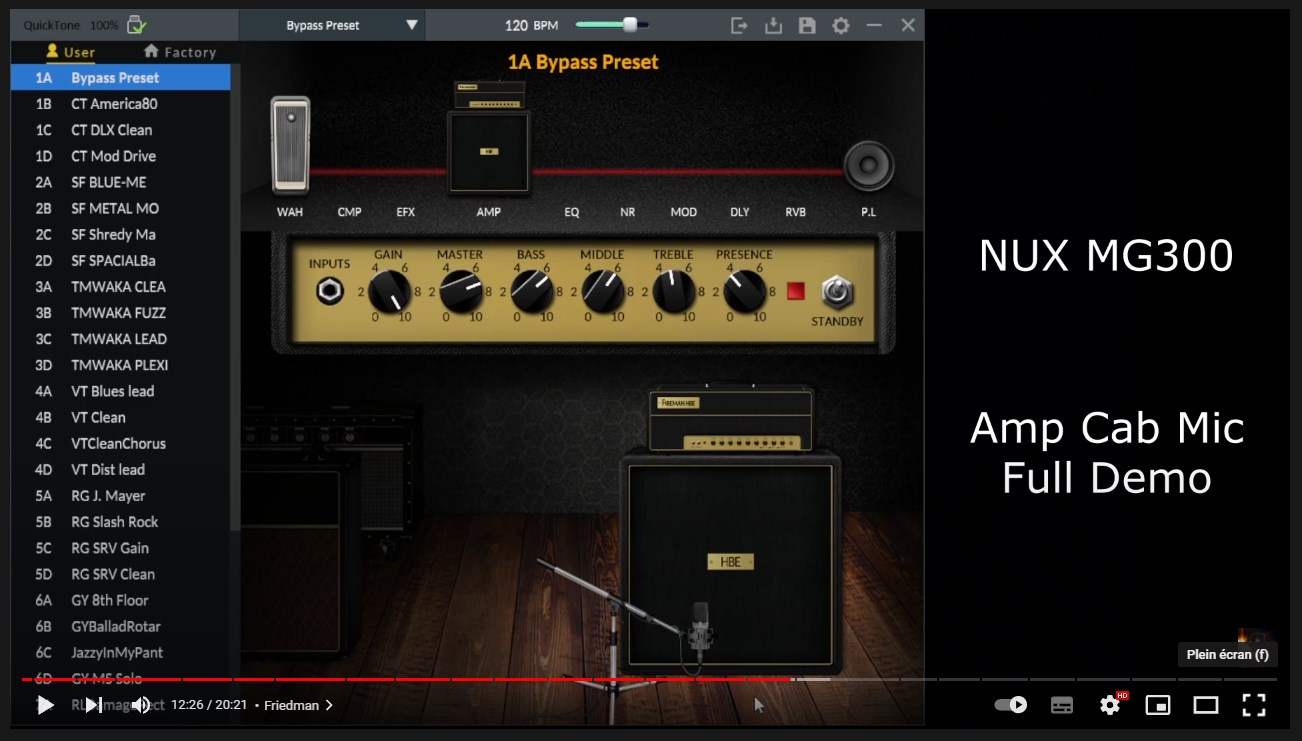Screen dimensions: 1302x741
Task: Open QuickTone settings gear
Action: pyautogui.click(x=841, y=25)
